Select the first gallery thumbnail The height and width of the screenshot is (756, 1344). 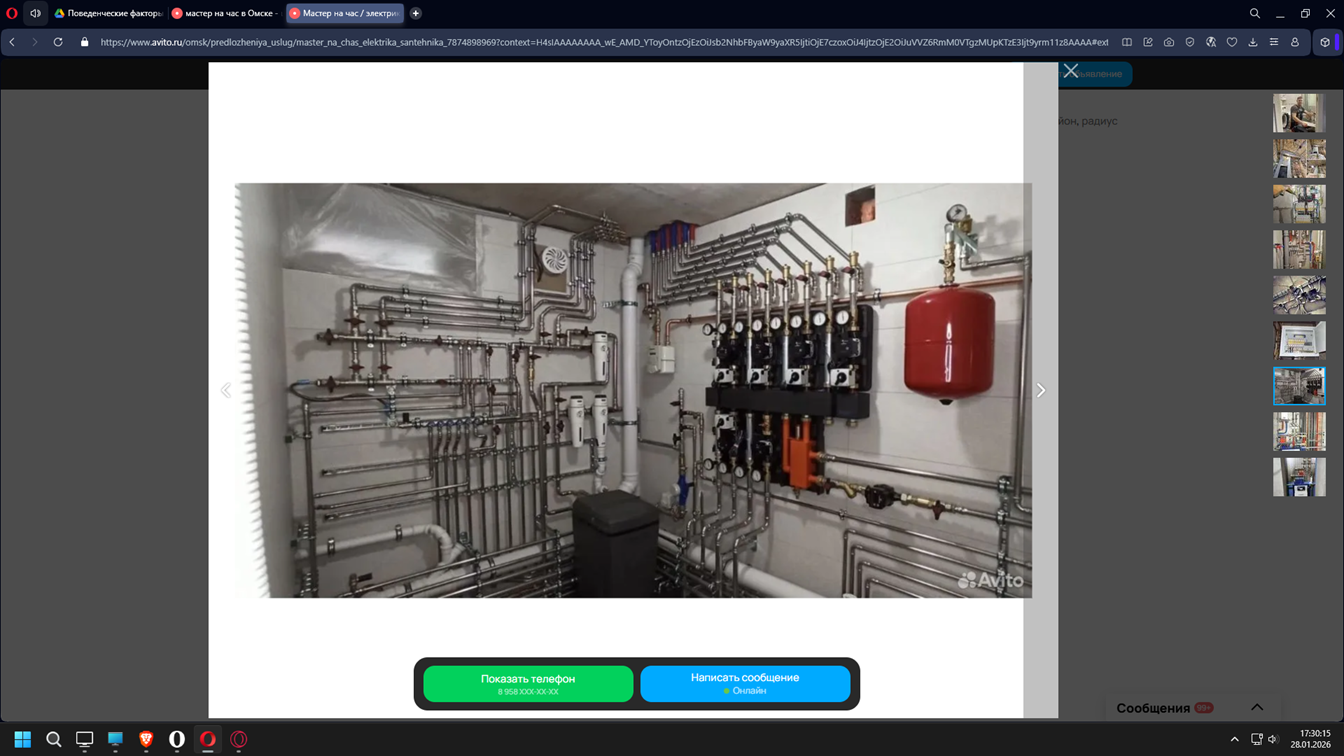pyautogui.click(x=1298, y=113)
